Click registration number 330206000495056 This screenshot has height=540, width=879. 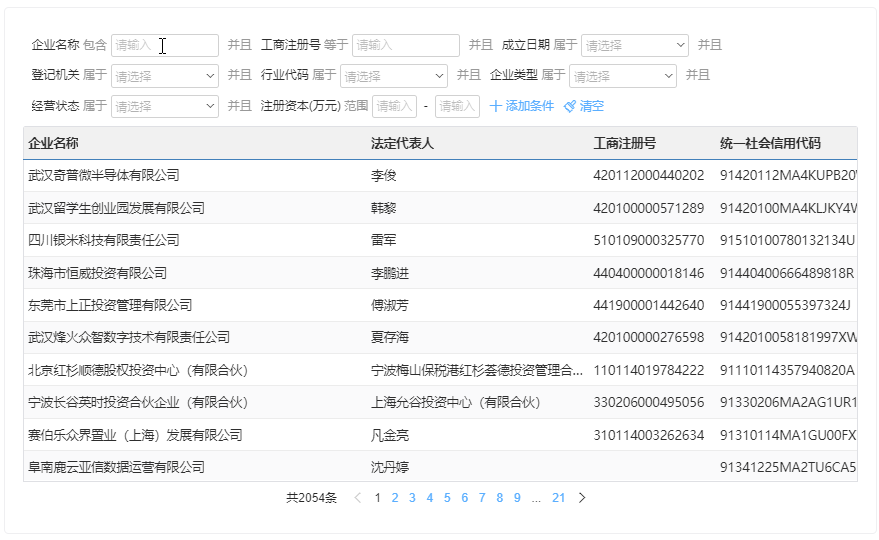[649, 402]
